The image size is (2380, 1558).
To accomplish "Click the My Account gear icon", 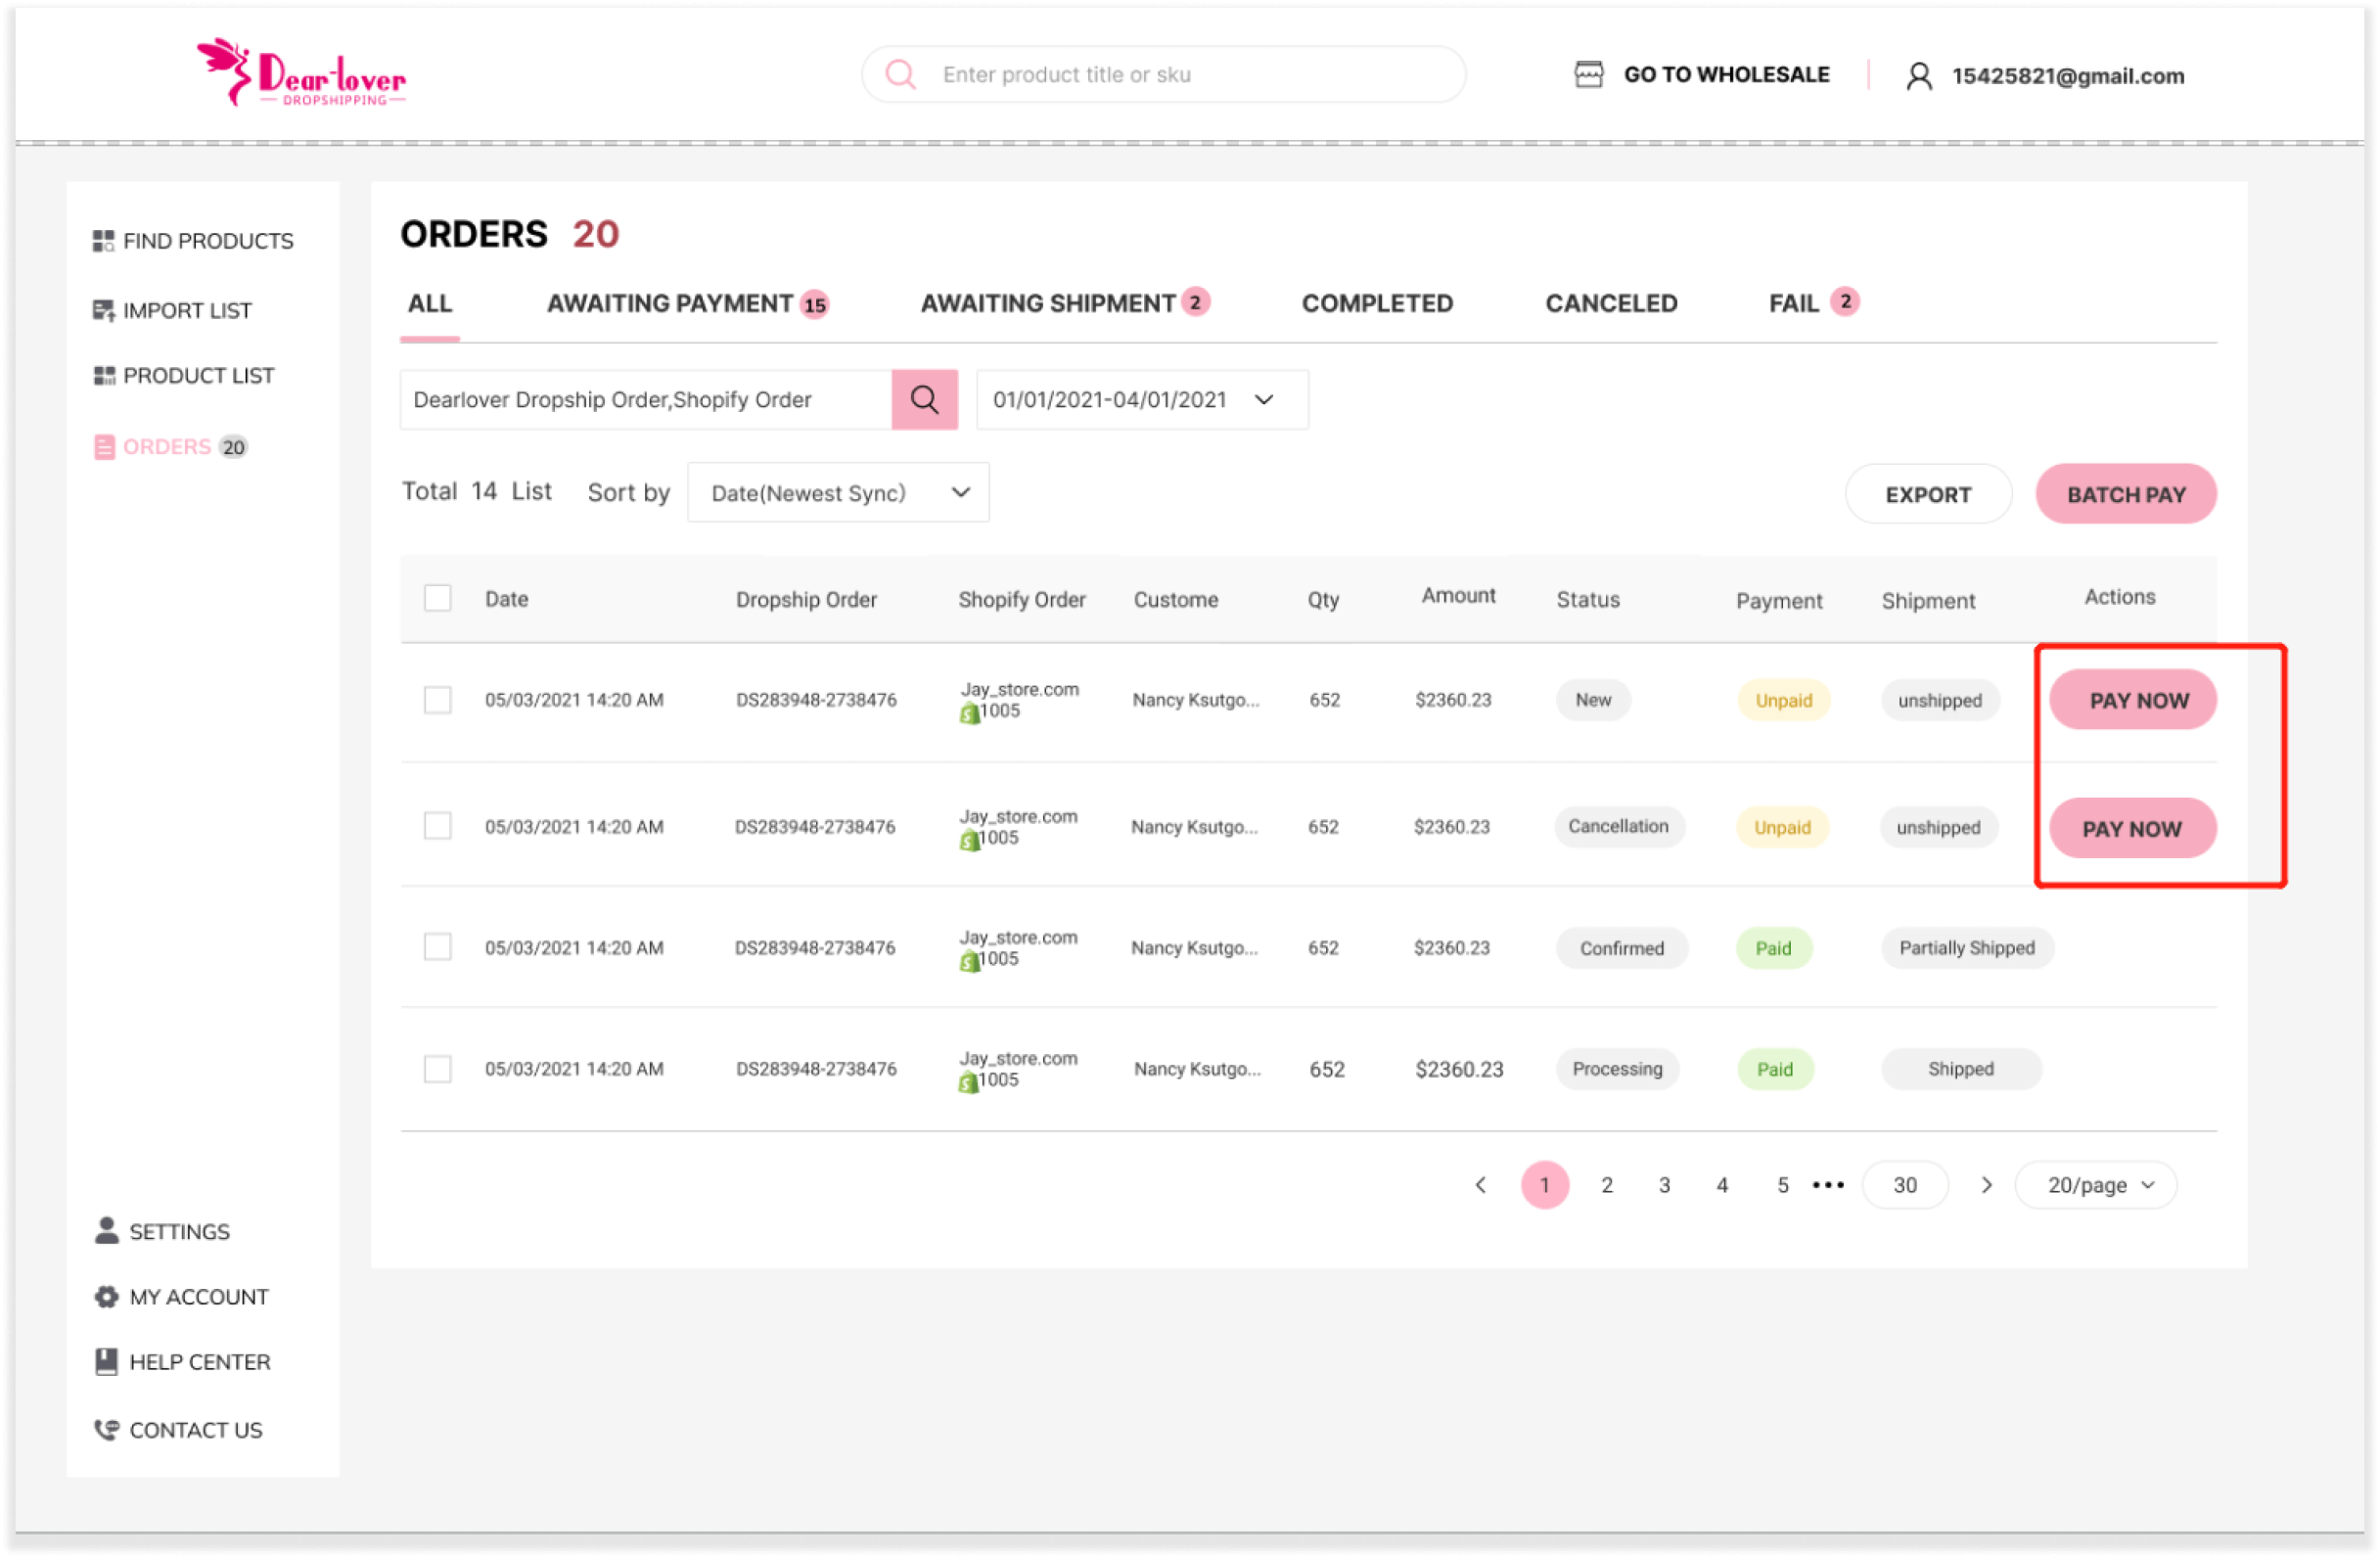I will [x=106, y=1297].
